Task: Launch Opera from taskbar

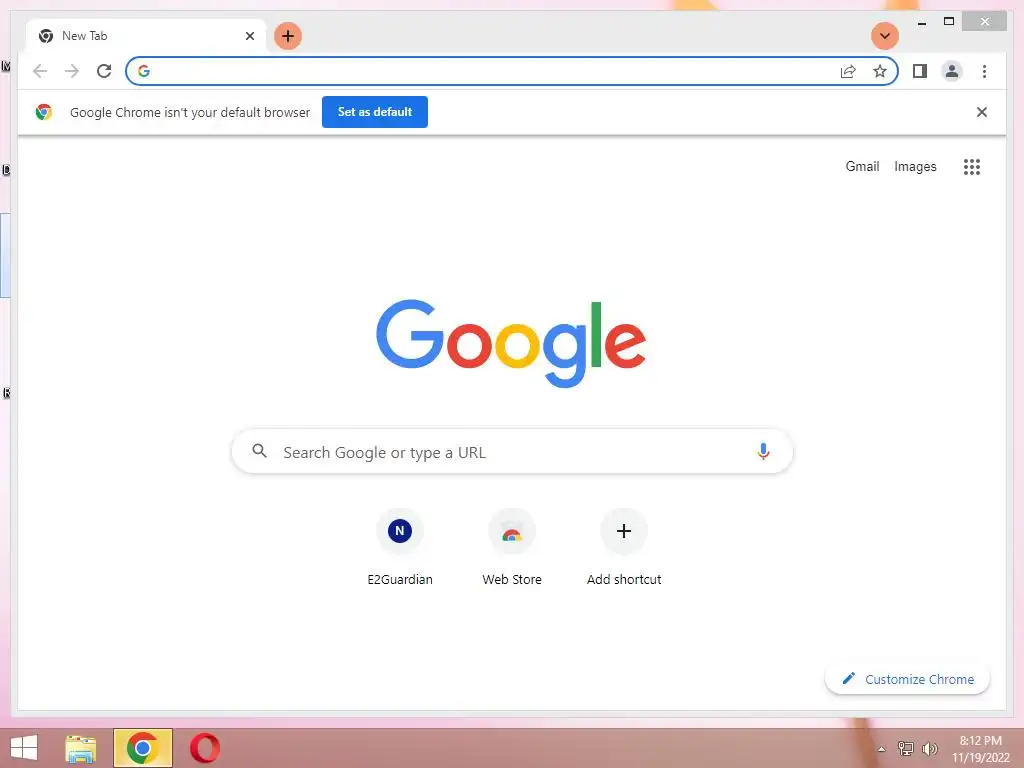Action: point(204,748)
